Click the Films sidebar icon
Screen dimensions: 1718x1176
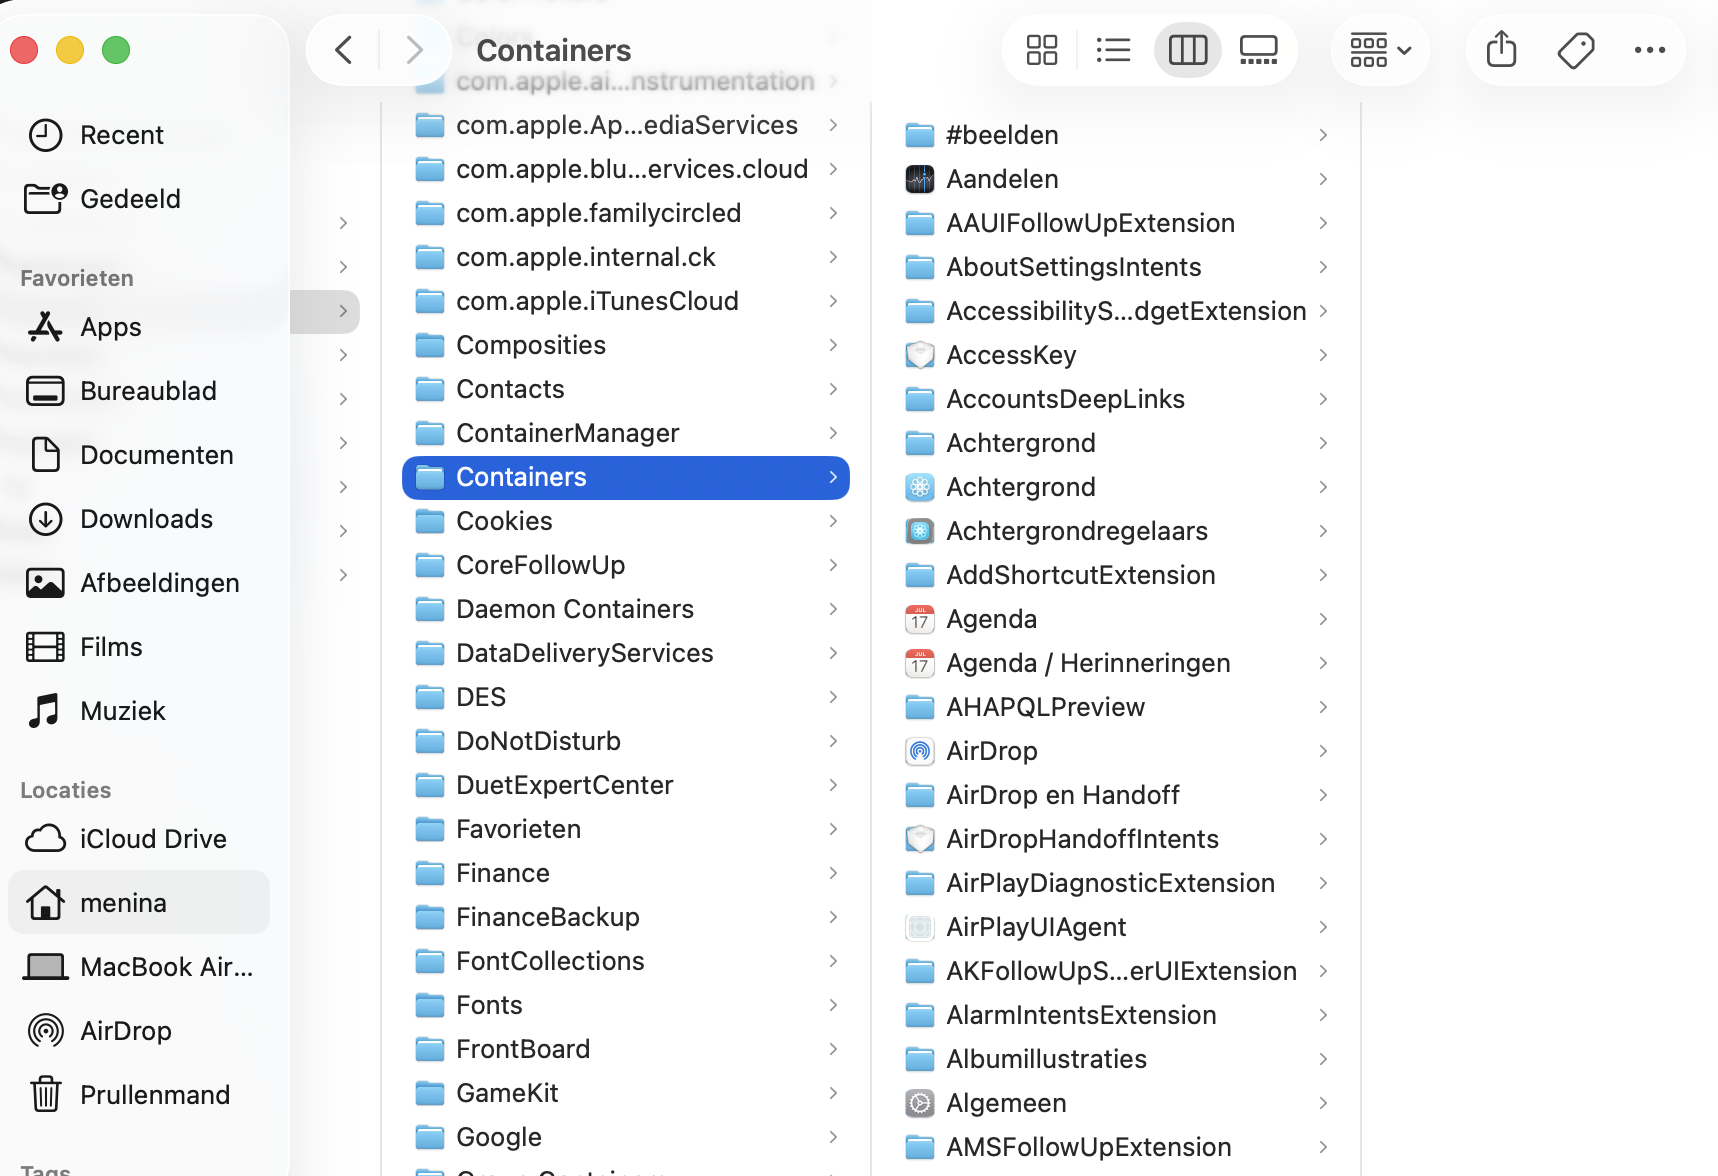(46, 646)
